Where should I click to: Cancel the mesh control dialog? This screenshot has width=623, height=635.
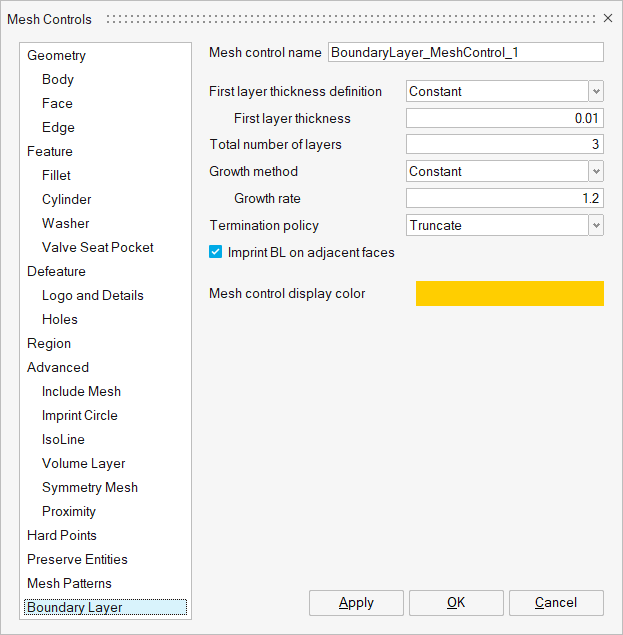point(556,602)
